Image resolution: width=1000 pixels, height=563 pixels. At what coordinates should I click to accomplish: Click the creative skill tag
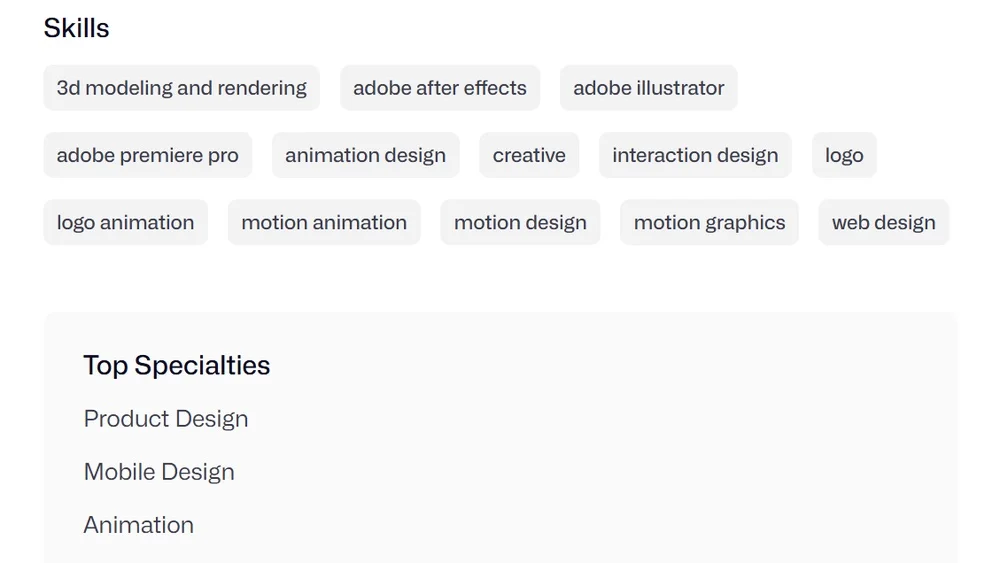click(528, 155)
